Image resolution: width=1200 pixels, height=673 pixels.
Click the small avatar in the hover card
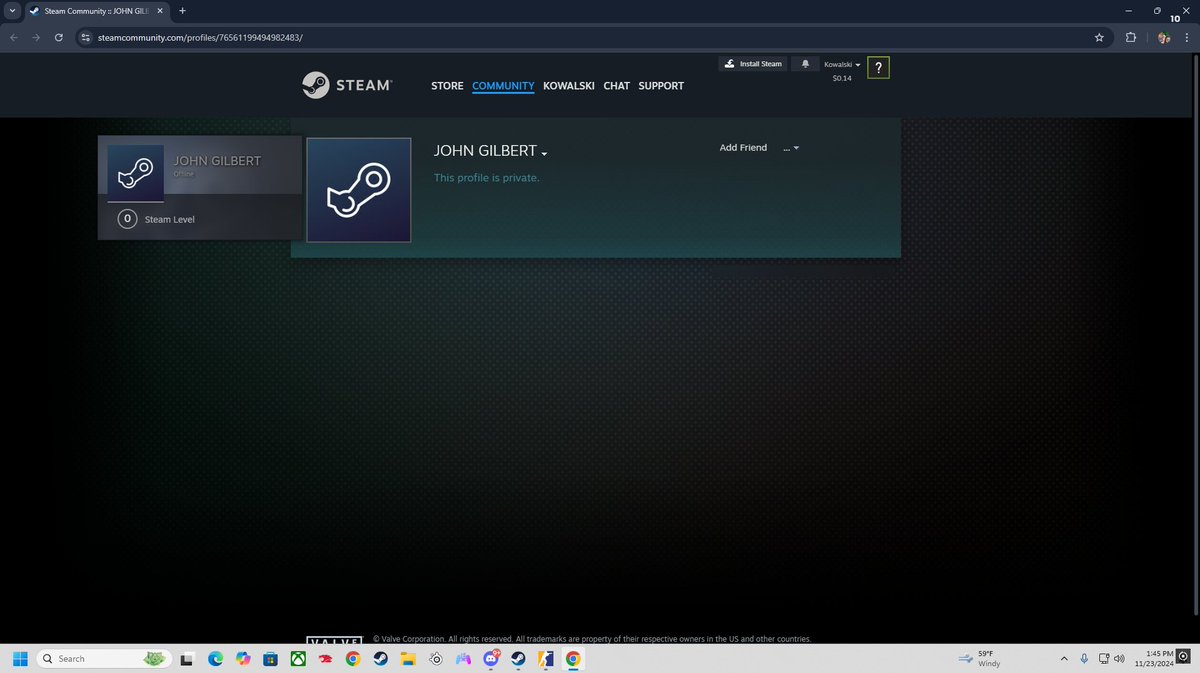135,173
